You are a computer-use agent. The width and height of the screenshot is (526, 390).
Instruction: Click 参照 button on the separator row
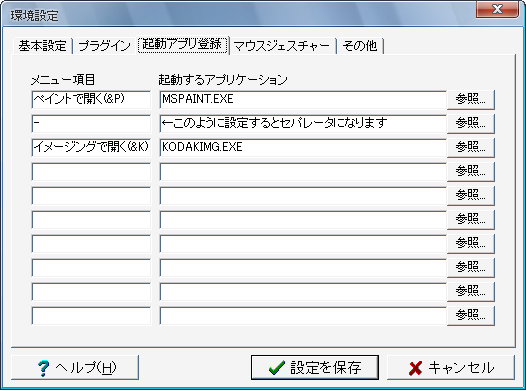(471, 123)
